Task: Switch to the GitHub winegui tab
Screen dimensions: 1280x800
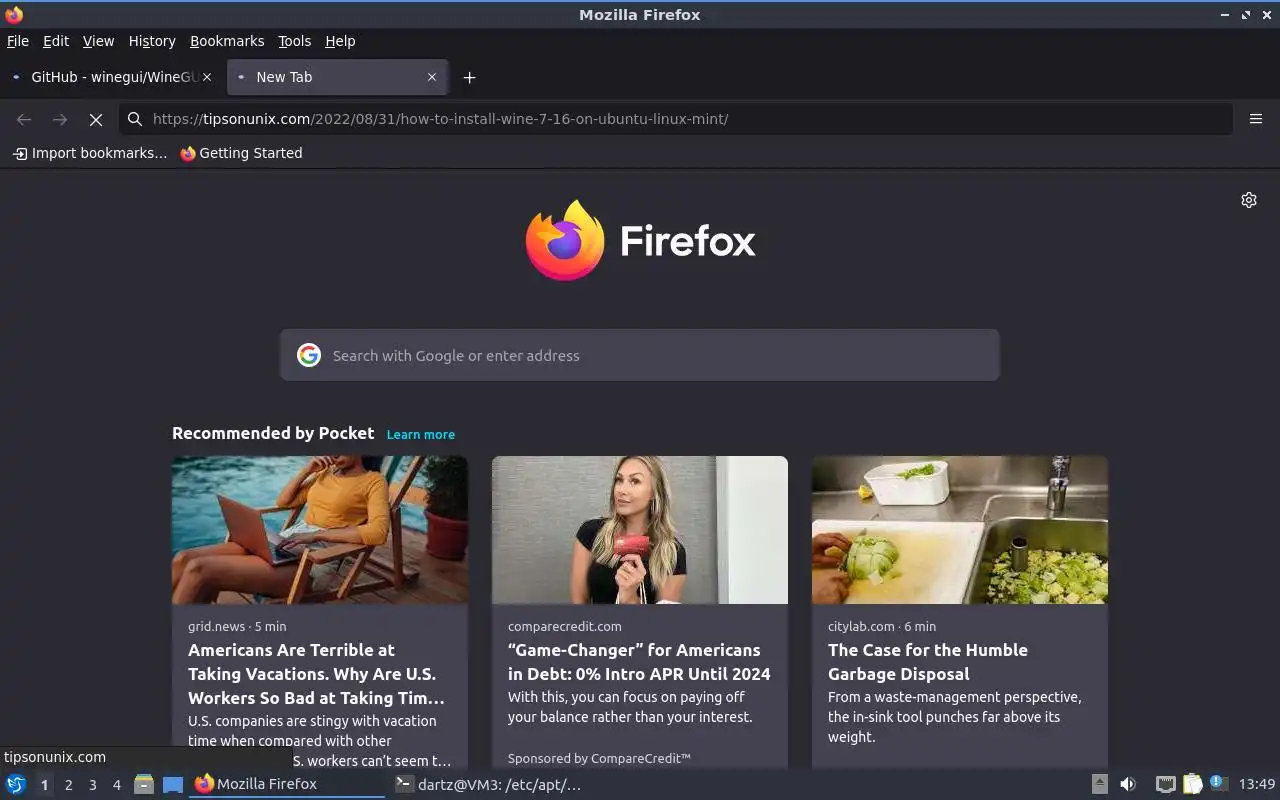Action: pos(111,77)
